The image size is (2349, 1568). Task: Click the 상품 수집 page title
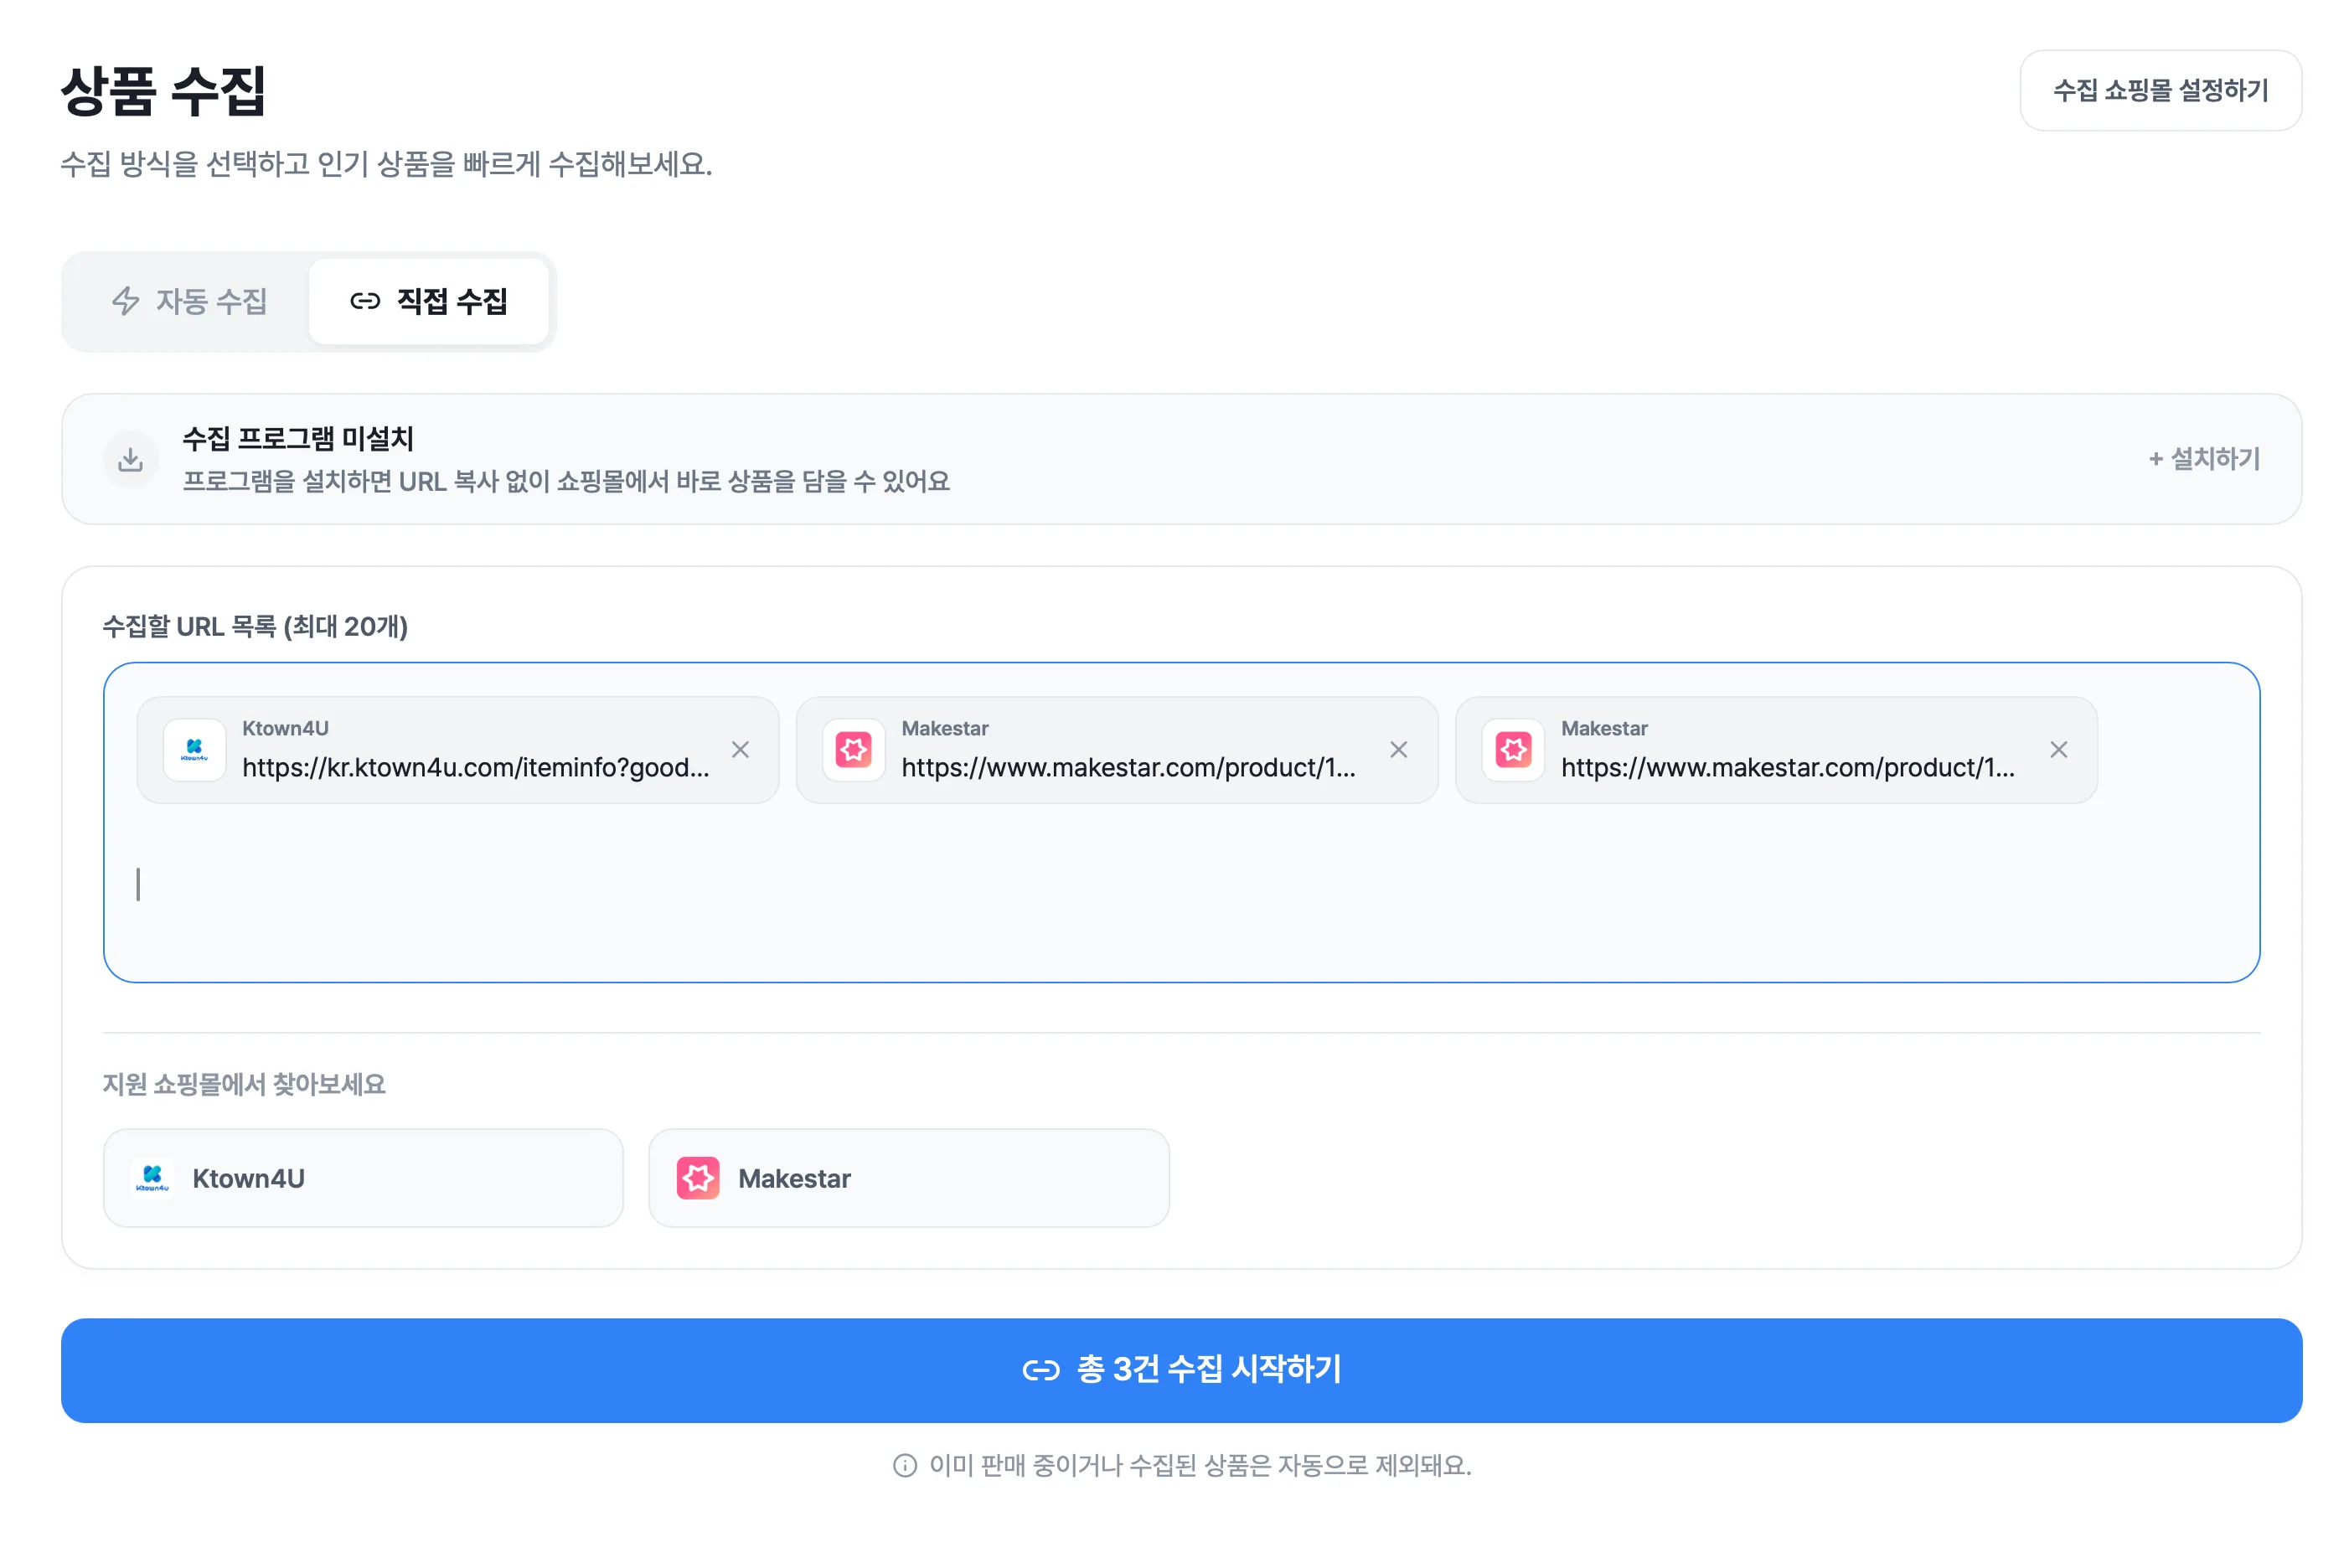162,91
